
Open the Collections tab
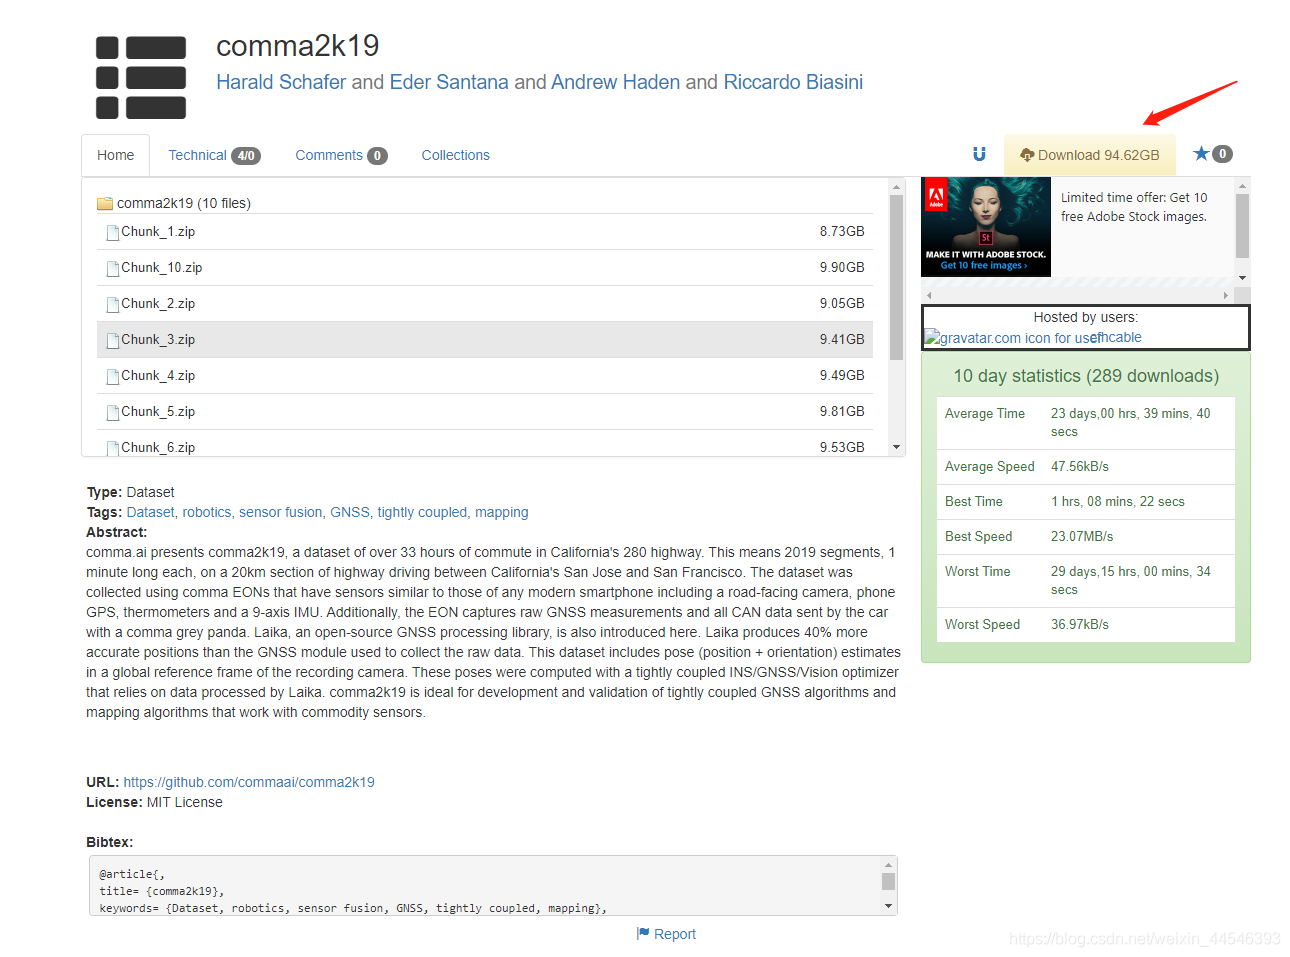tap(455, 155)
